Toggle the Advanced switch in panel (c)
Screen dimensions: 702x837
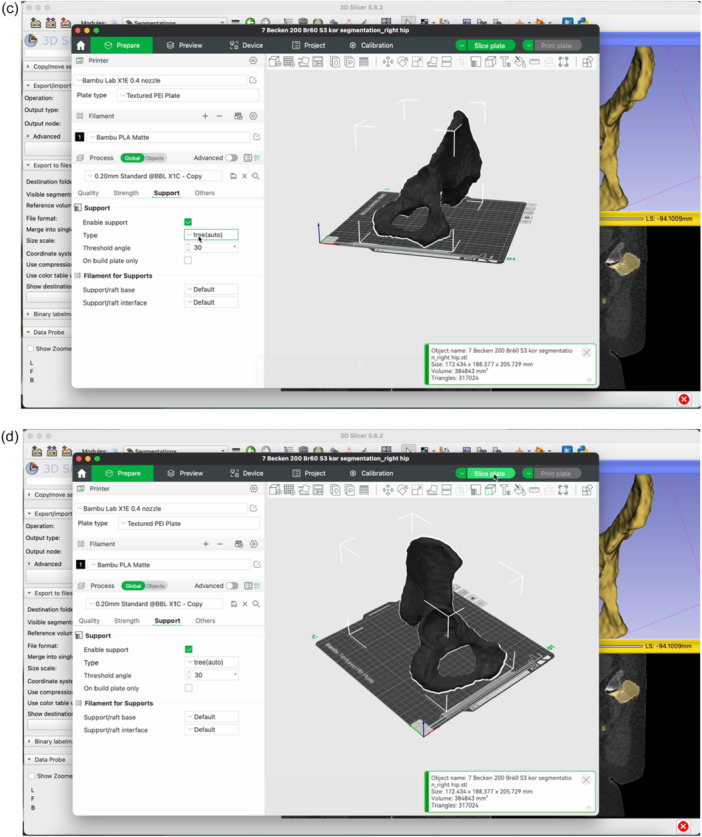tap(232, 158)
